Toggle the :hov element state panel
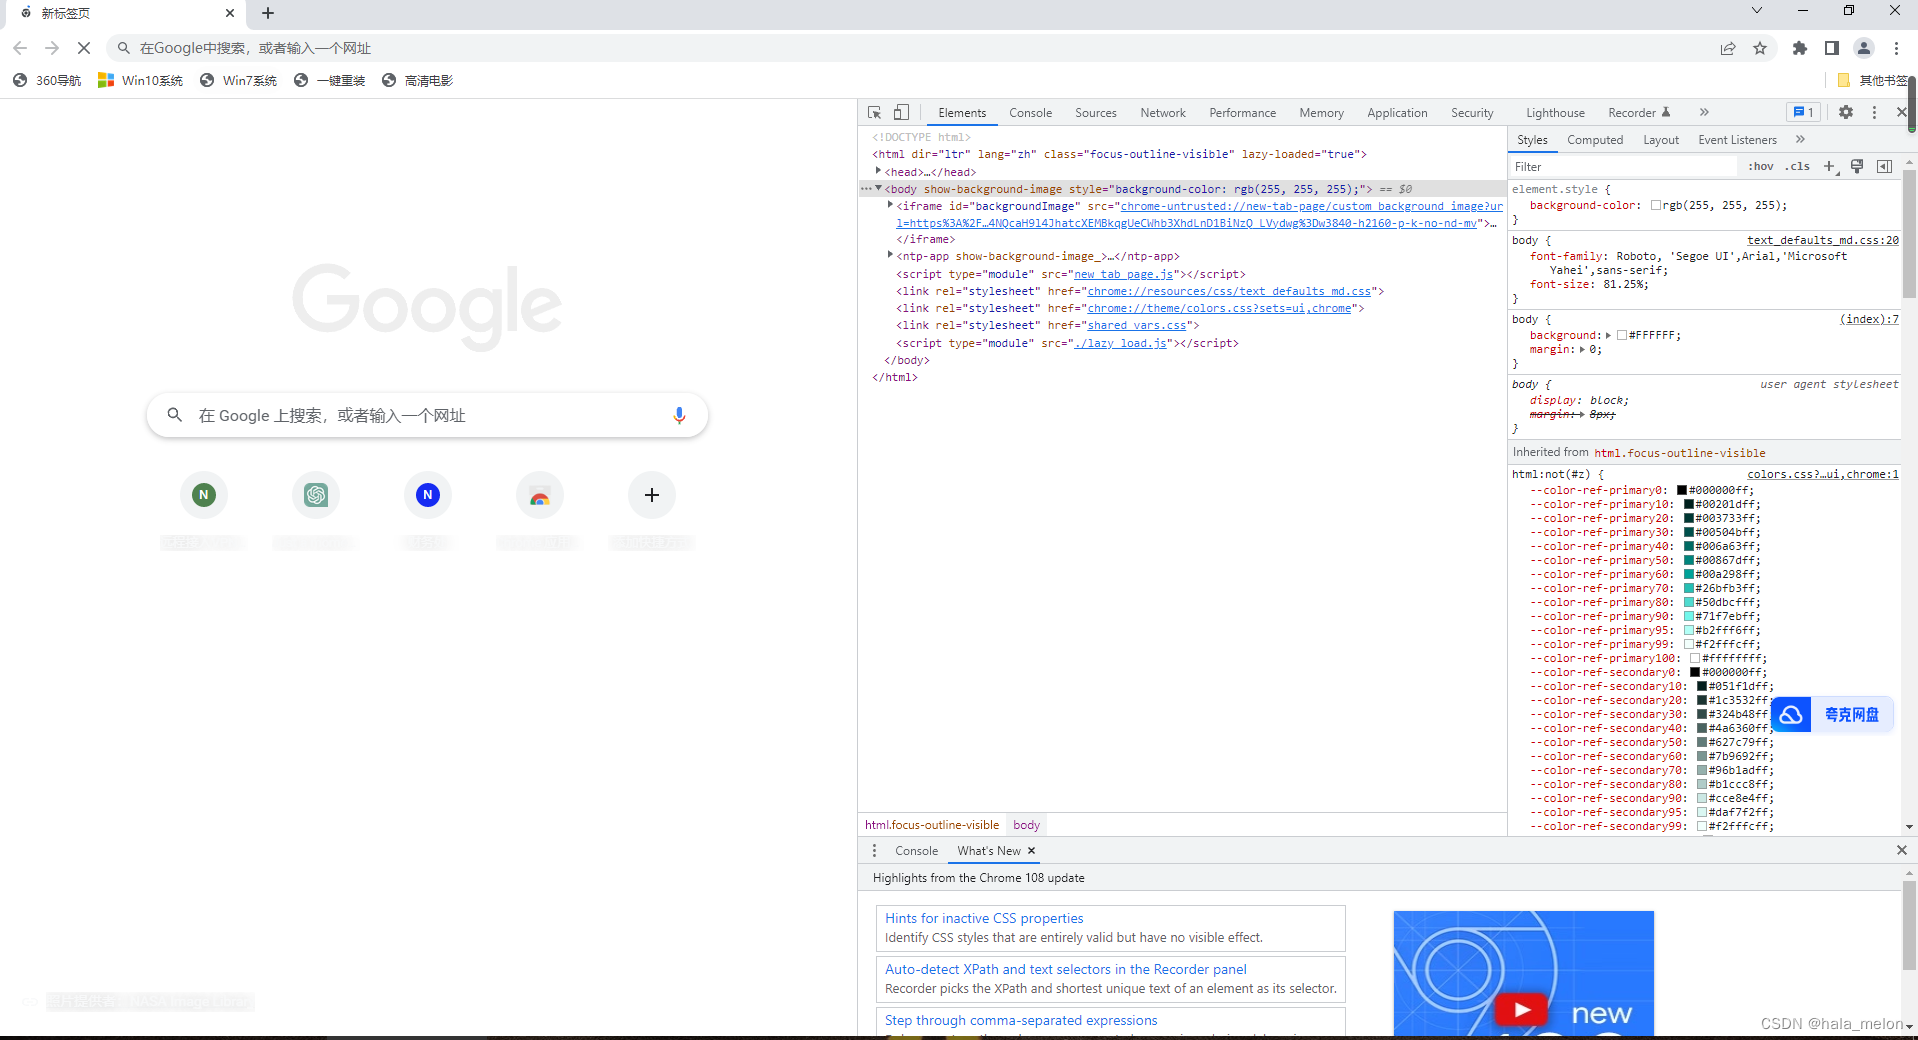 coord(1761,166)
